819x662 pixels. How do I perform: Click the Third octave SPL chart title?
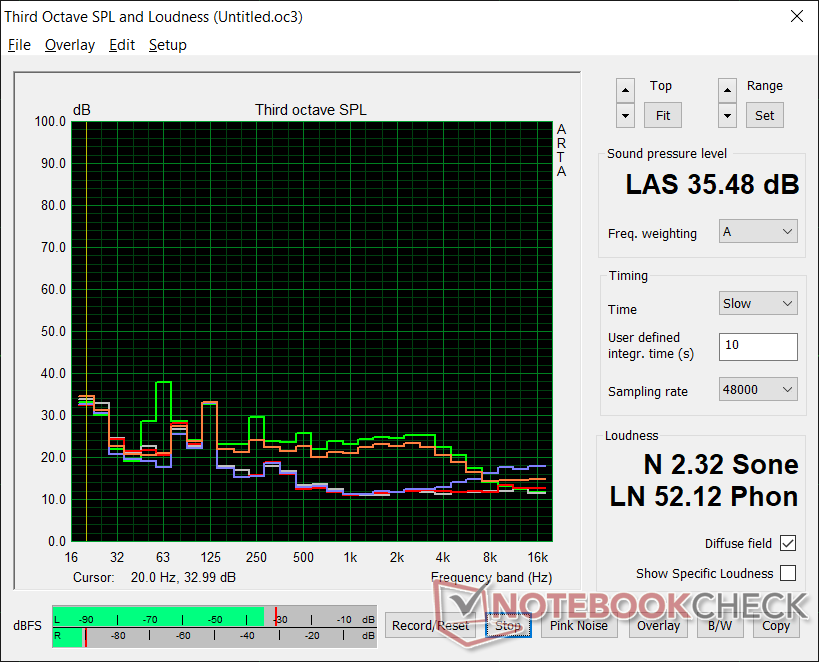point(311,110)
